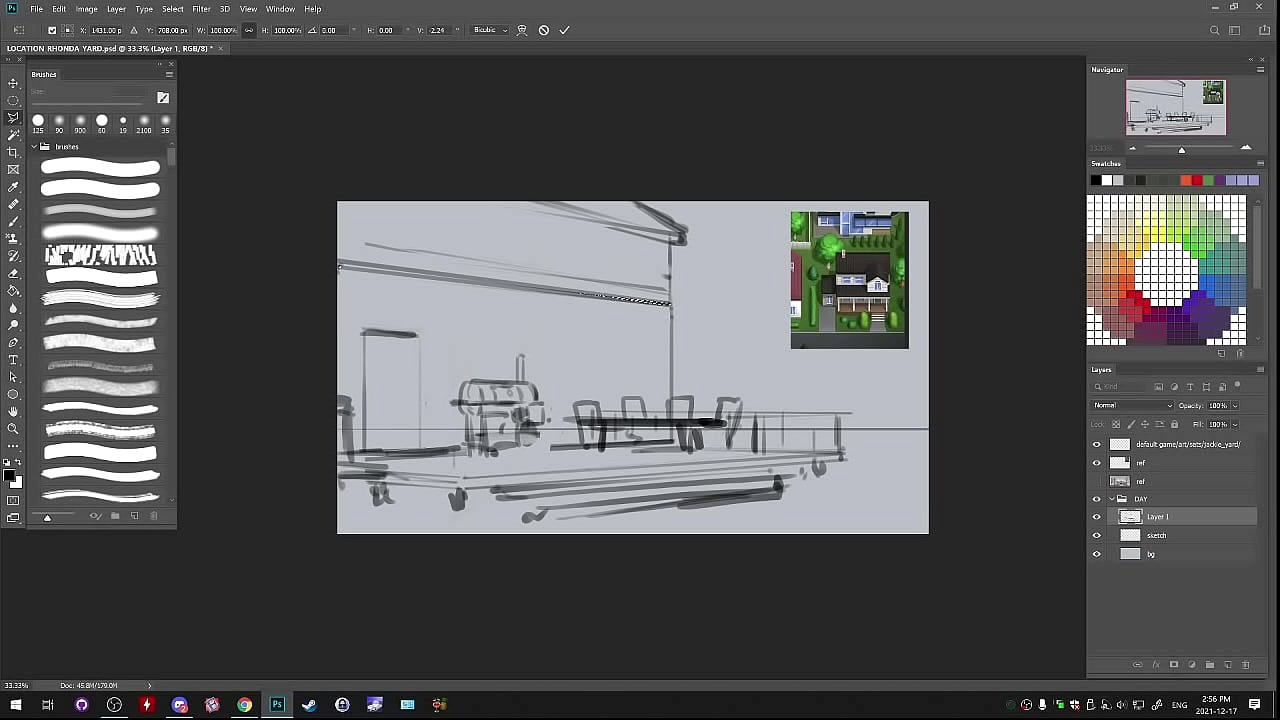Viewport: 1280px width, 720px height.
Task: Click the delete layer trash icon
Action: [1245, 664]
